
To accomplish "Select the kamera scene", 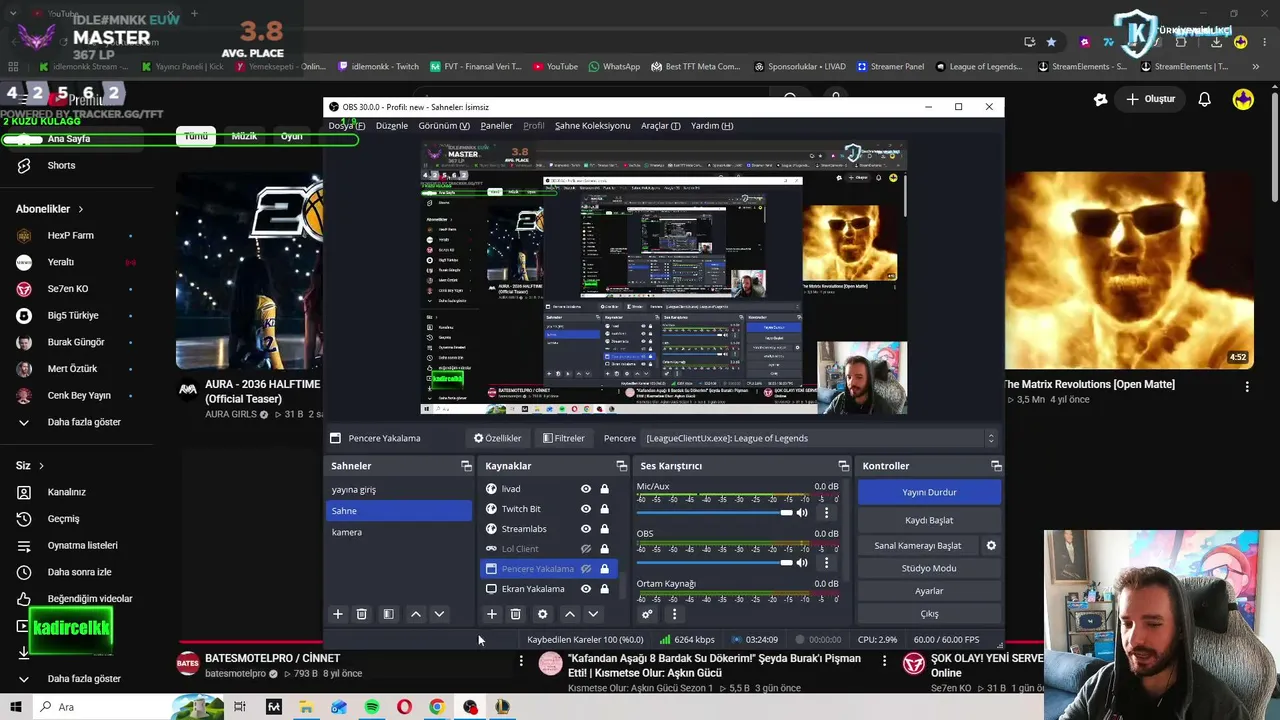I will click(400, 532).
